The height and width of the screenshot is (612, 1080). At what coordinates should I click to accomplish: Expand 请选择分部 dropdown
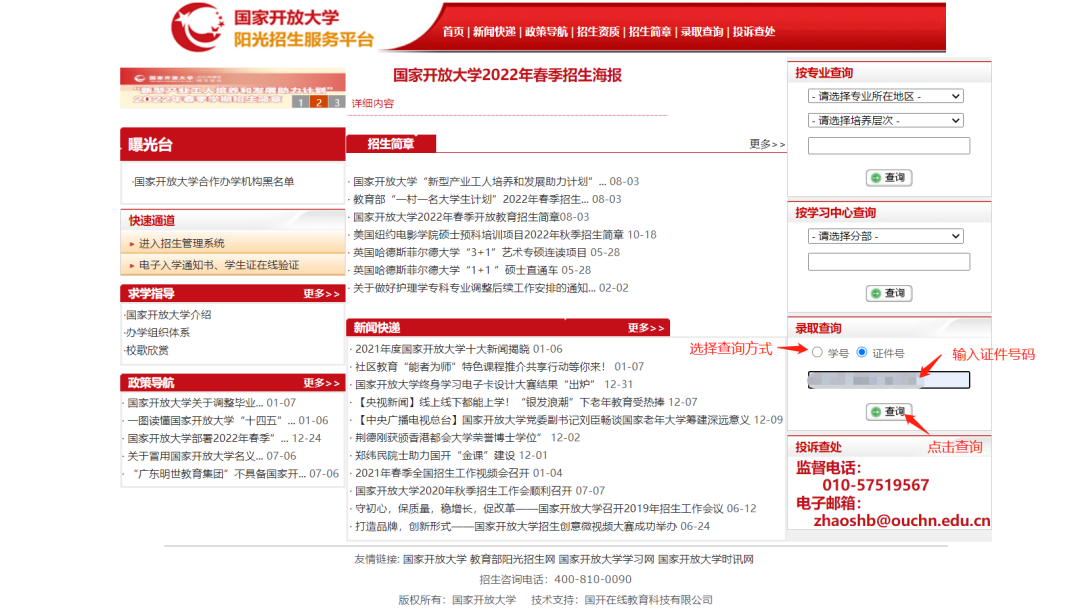[x=885, y=236]
